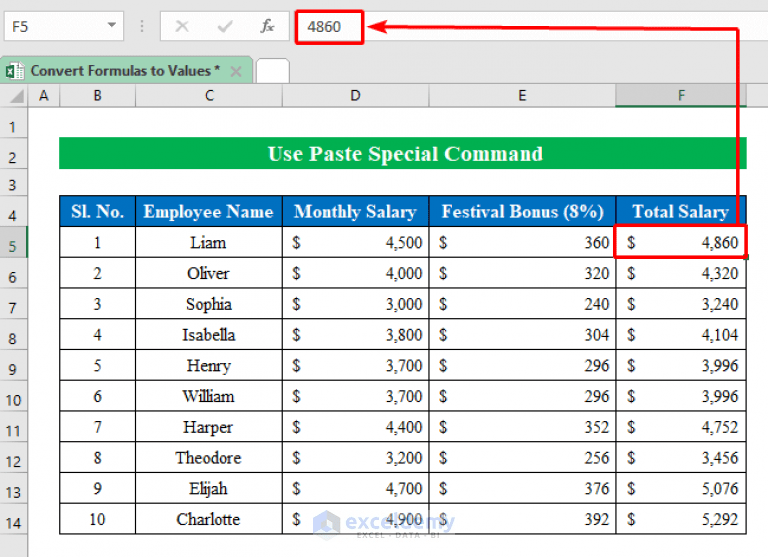Select column B header
Image resolution: width=768 pixels, height=557 pixels.
tap(97, 96)
